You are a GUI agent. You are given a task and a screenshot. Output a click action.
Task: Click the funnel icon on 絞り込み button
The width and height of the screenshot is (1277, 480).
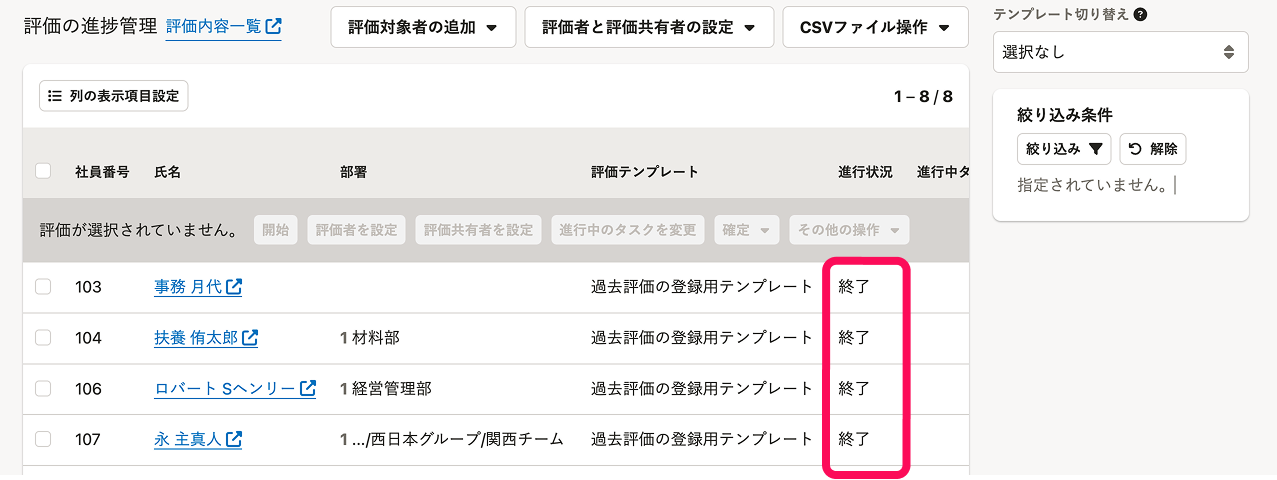tap(1096, 149)
